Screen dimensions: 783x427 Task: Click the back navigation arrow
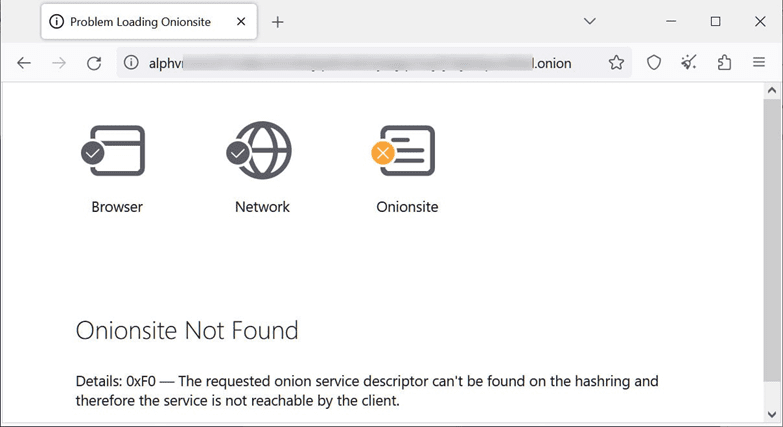[x=24, y=63]
